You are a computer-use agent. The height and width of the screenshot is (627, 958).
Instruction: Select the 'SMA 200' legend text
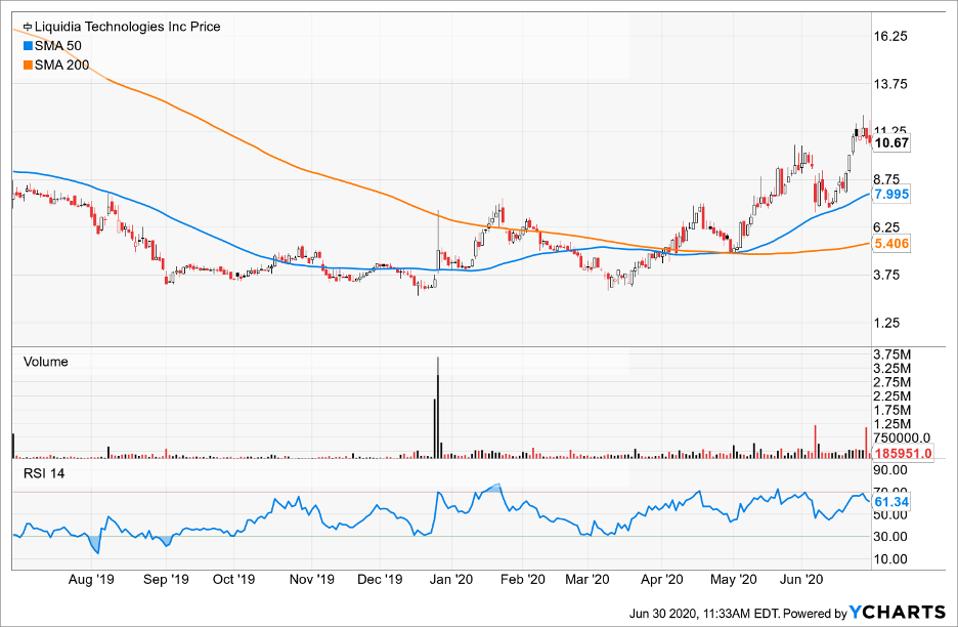pos(61,65)
